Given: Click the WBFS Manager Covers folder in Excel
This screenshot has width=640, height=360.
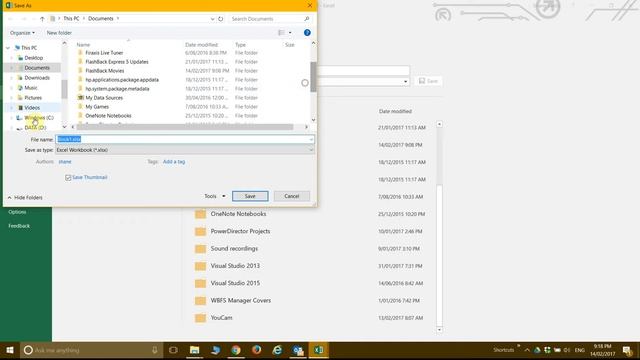Looking at the screenshot, I should [240, 300].
